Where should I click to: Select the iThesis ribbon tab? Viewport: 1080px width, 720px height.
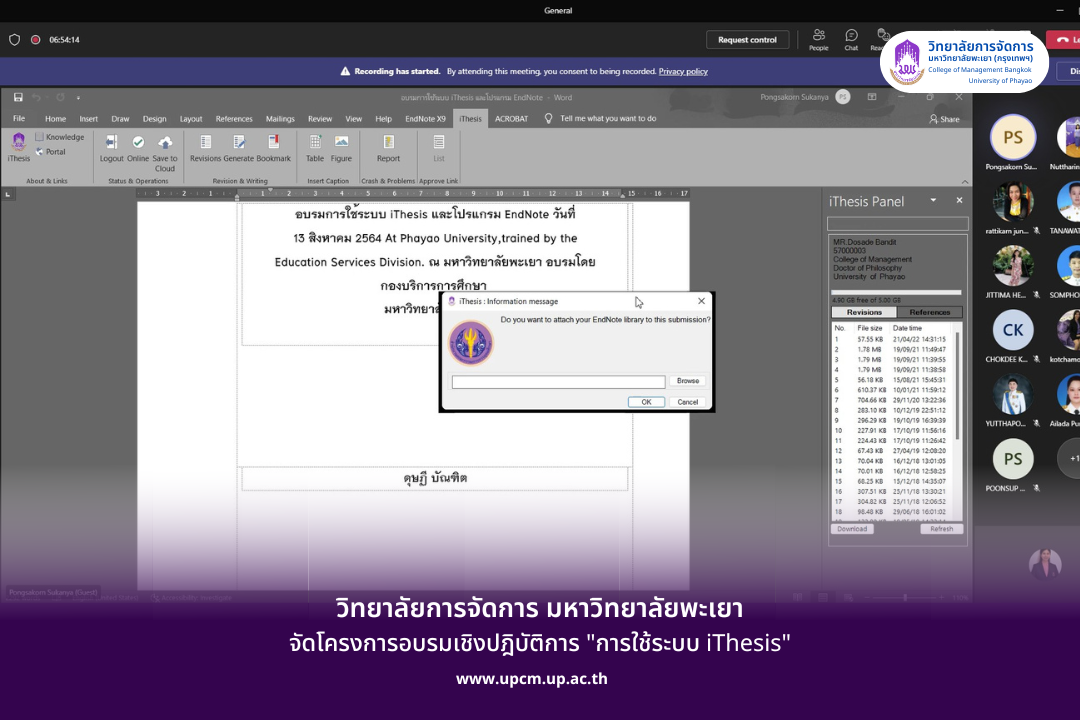tap(470, 119)
